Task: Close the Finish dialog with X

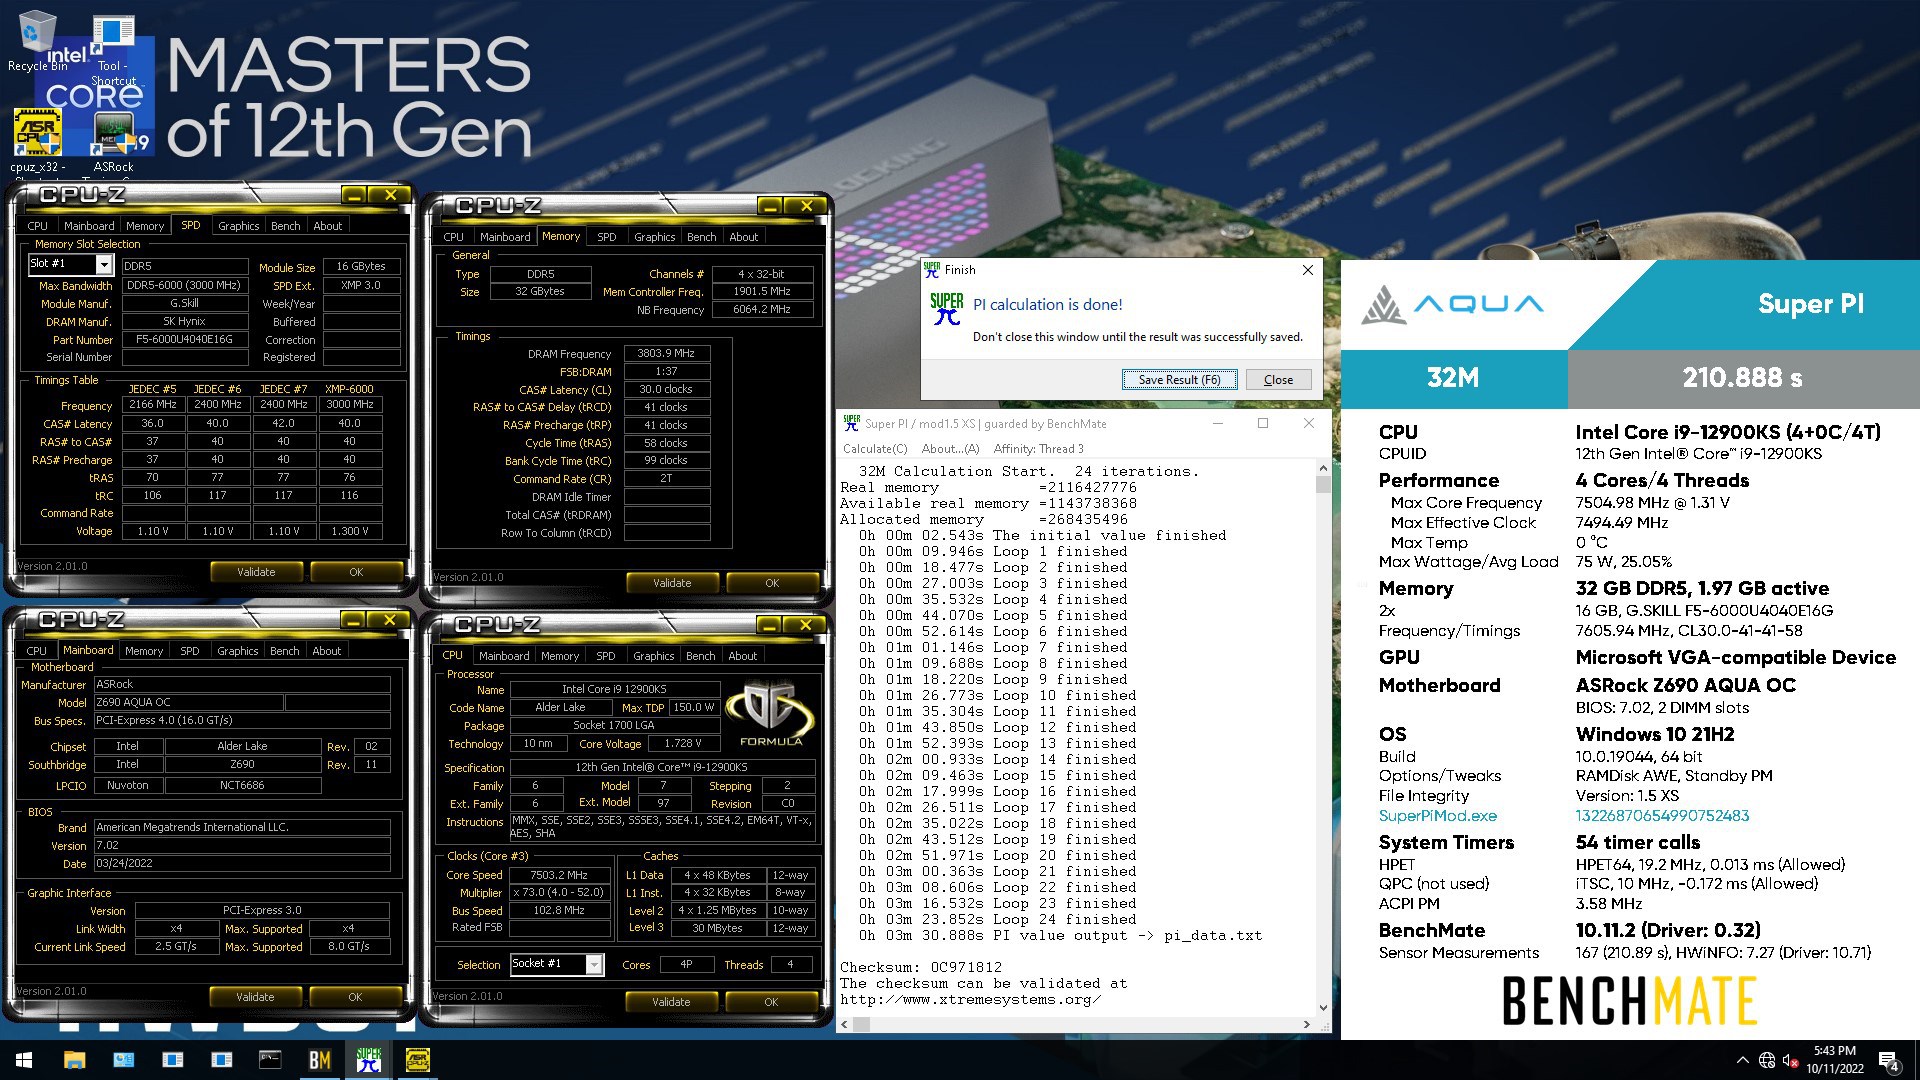Action: 1307,270
